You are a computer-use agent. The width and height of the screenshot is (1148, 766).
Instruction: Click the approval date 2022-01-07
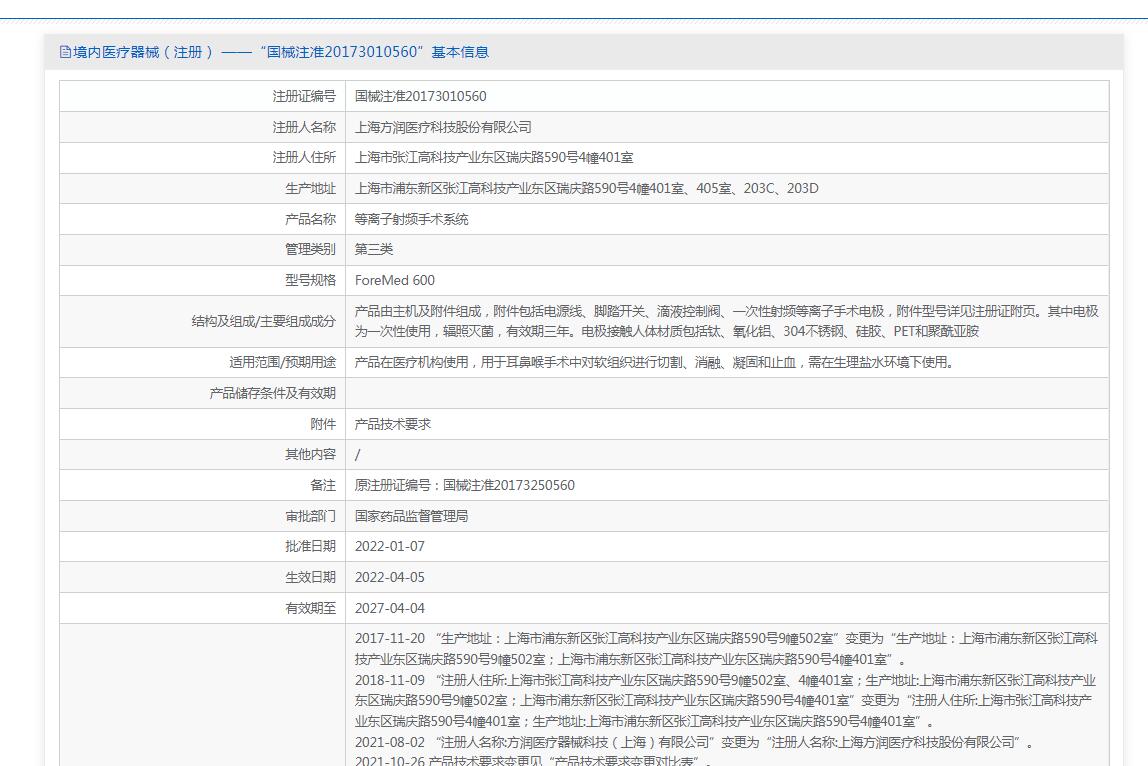(390, 546)
